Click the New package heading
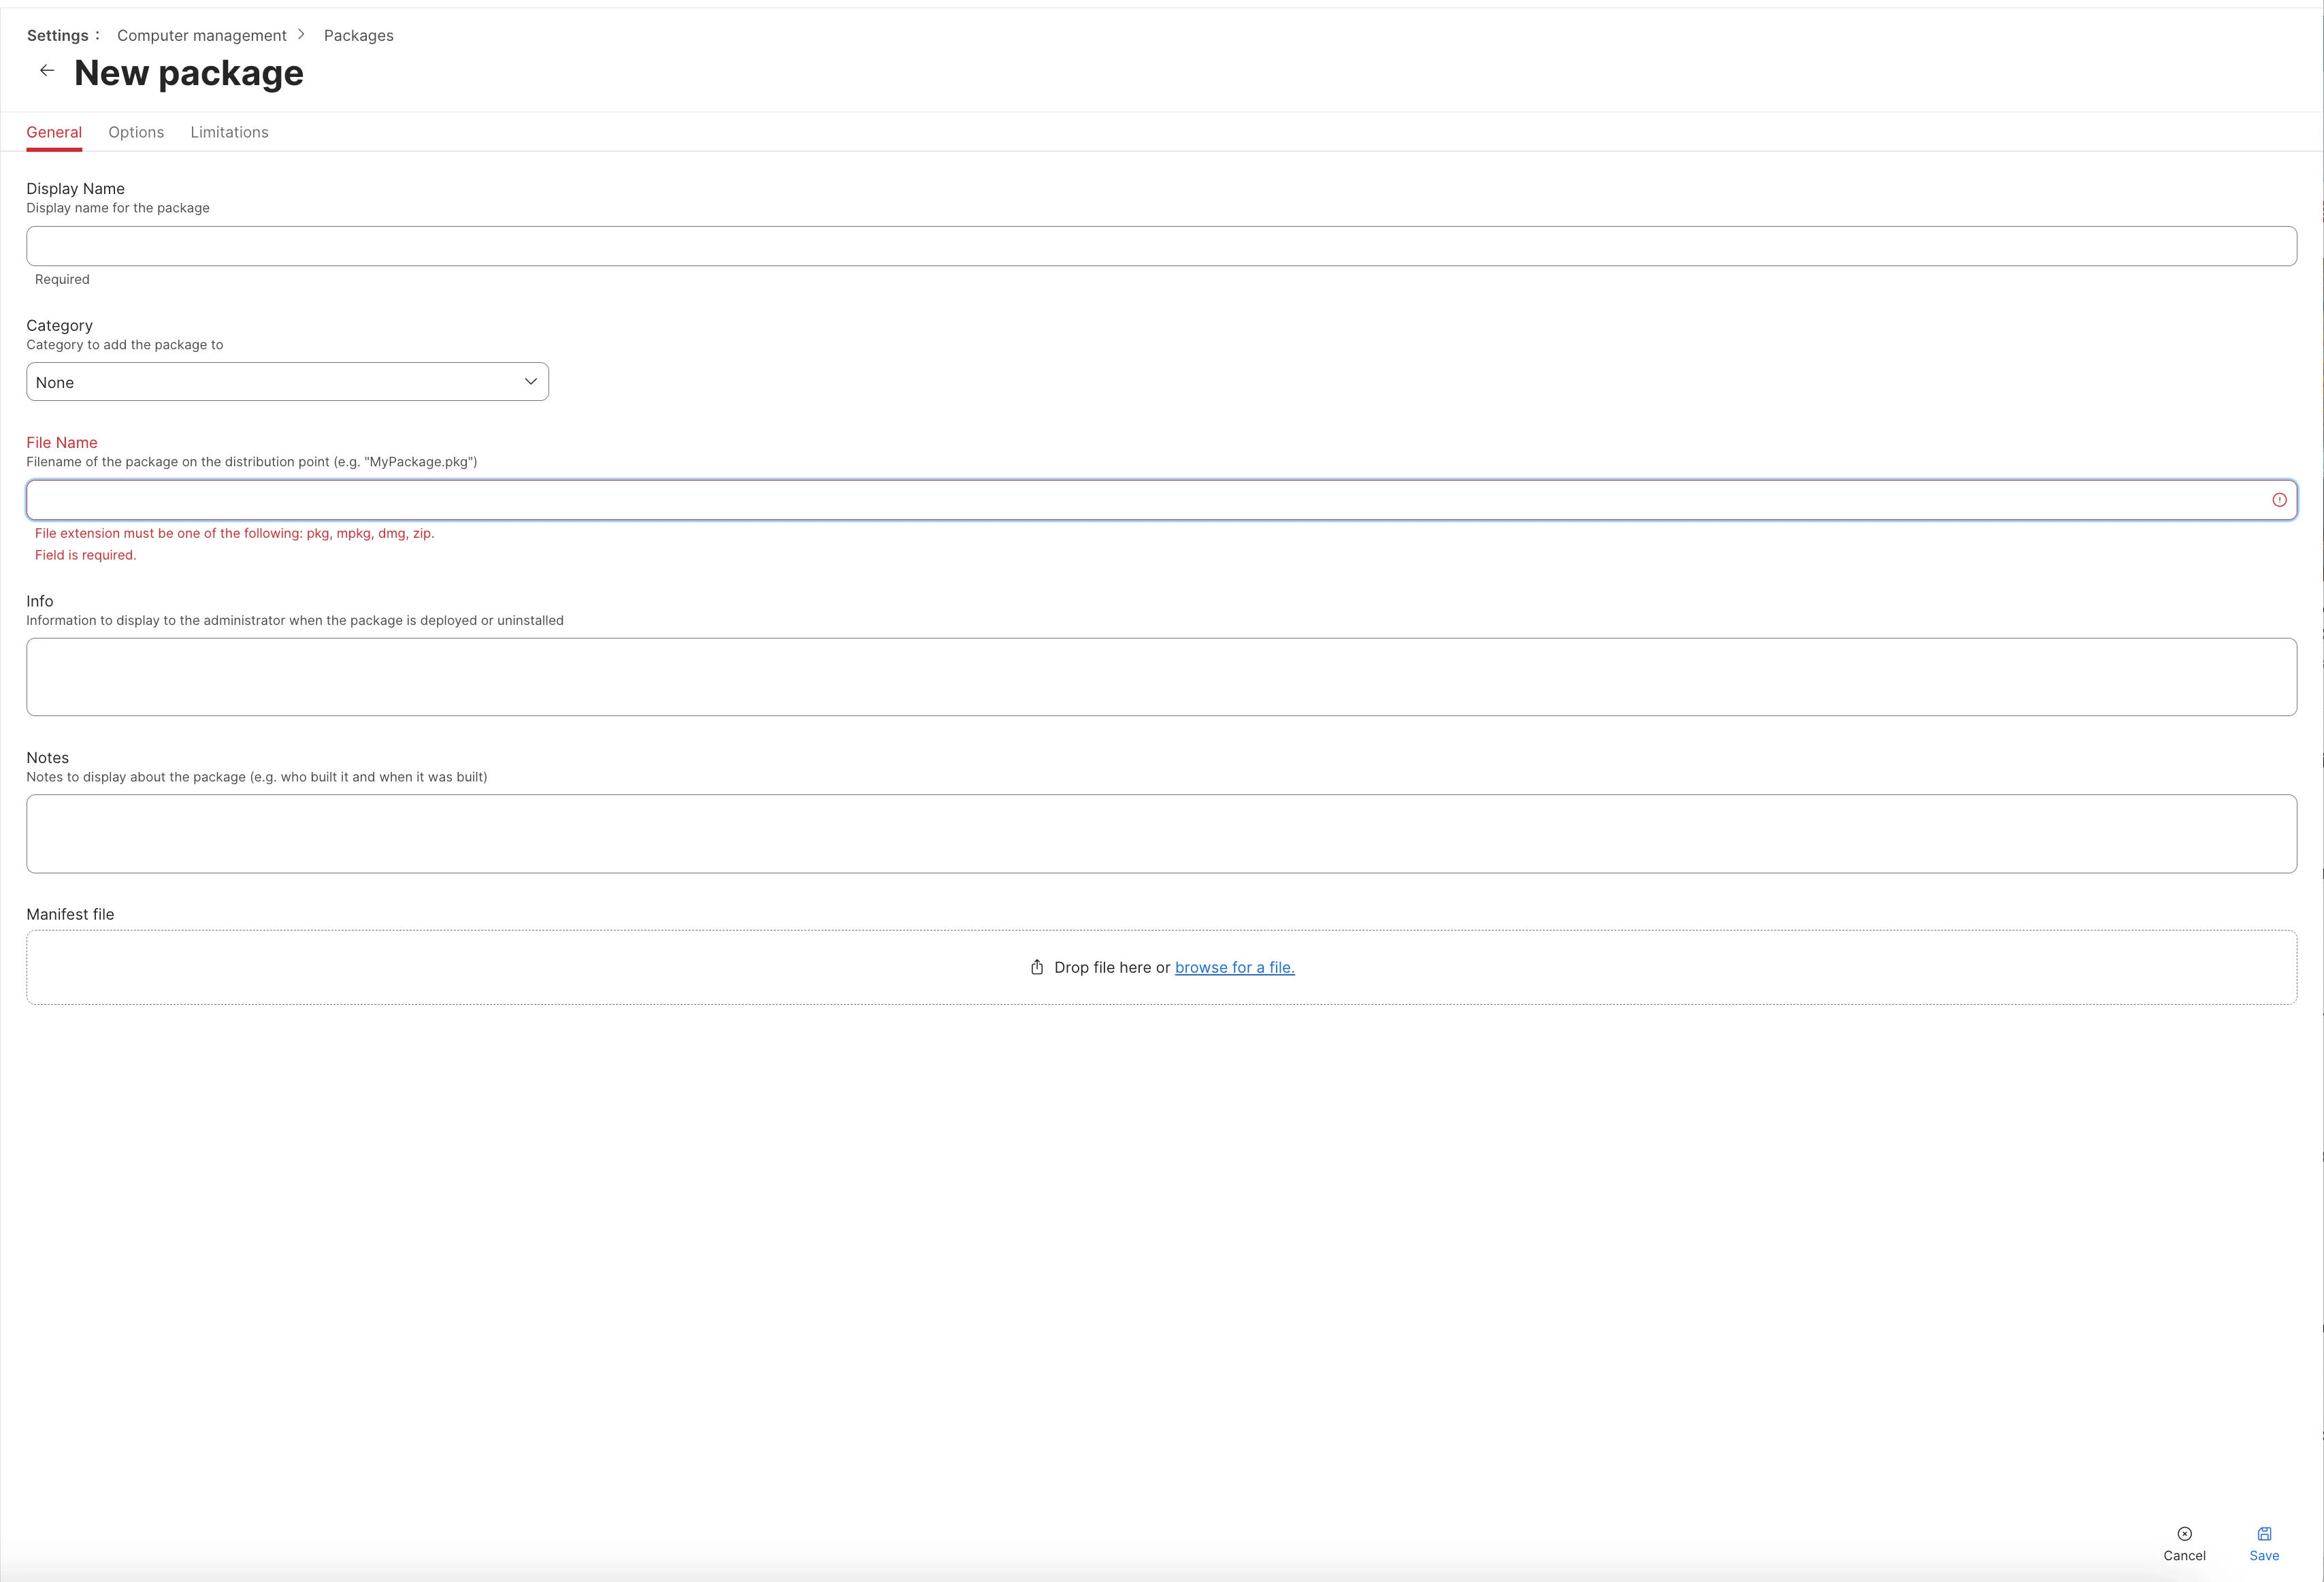 tap(189, 73)
